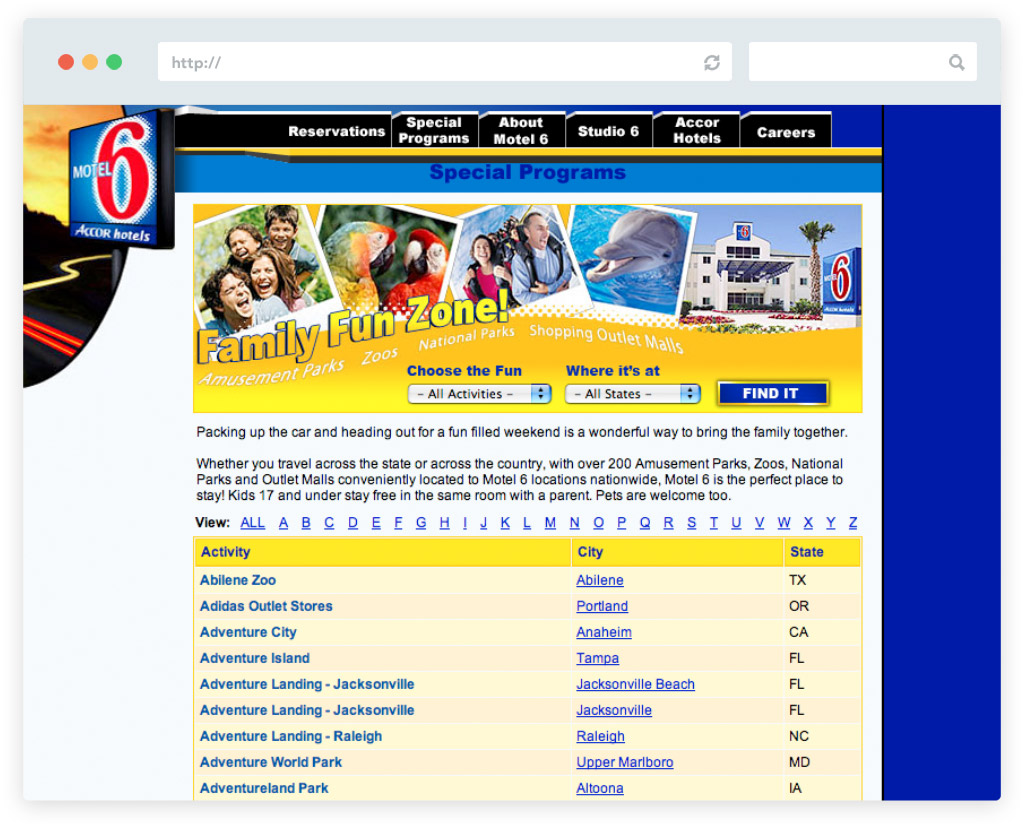Image resolution: width=1024 pixels, height=828 pixels.
Task: Click the FIND IT button
Action: [772, 393]
